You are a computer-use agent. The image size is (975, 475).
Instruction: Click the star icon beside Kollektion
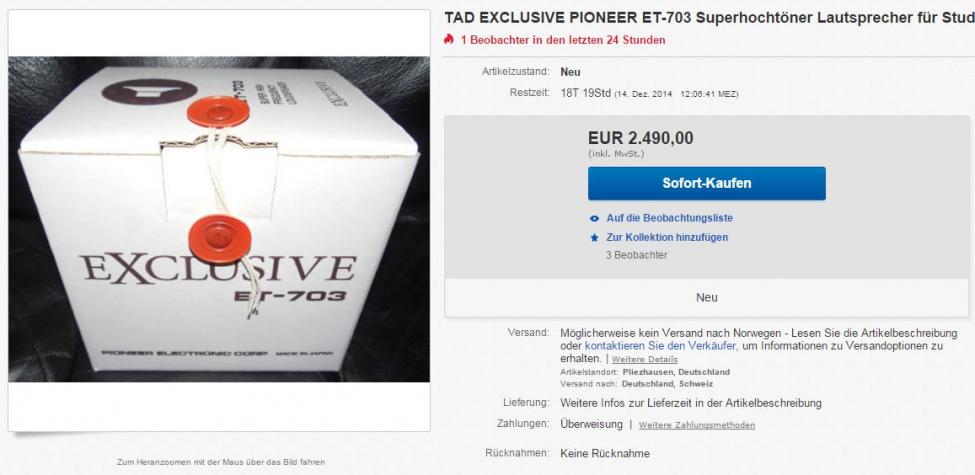click(594, 238)
